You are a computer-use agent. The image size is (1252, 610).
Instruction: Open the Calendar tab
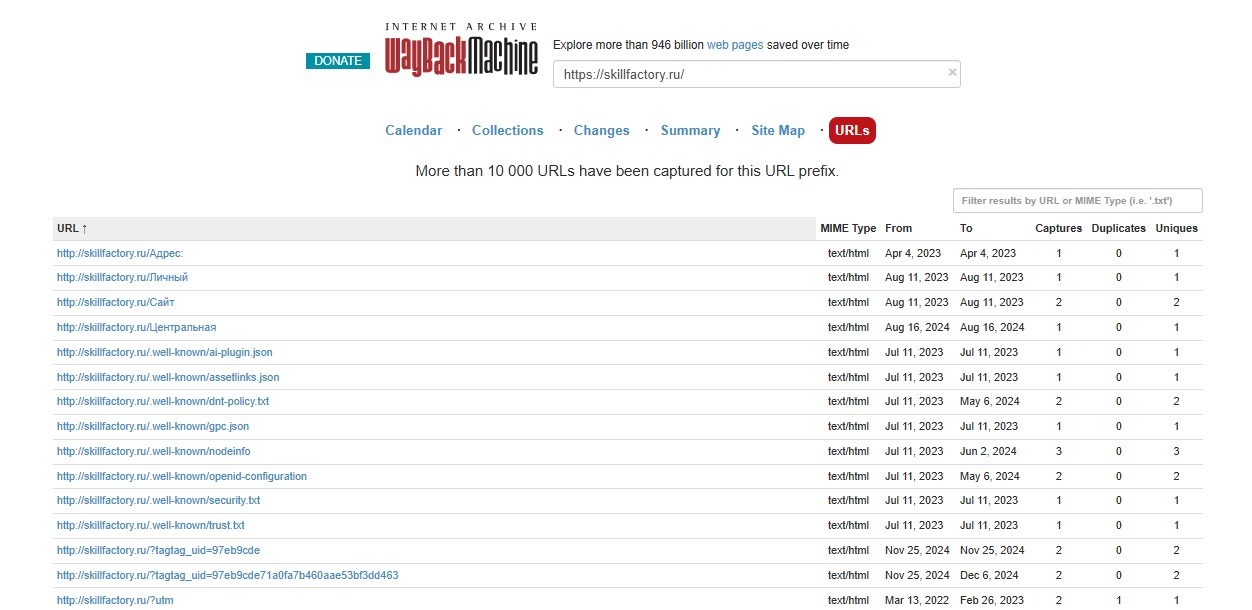tap(413, 130)
